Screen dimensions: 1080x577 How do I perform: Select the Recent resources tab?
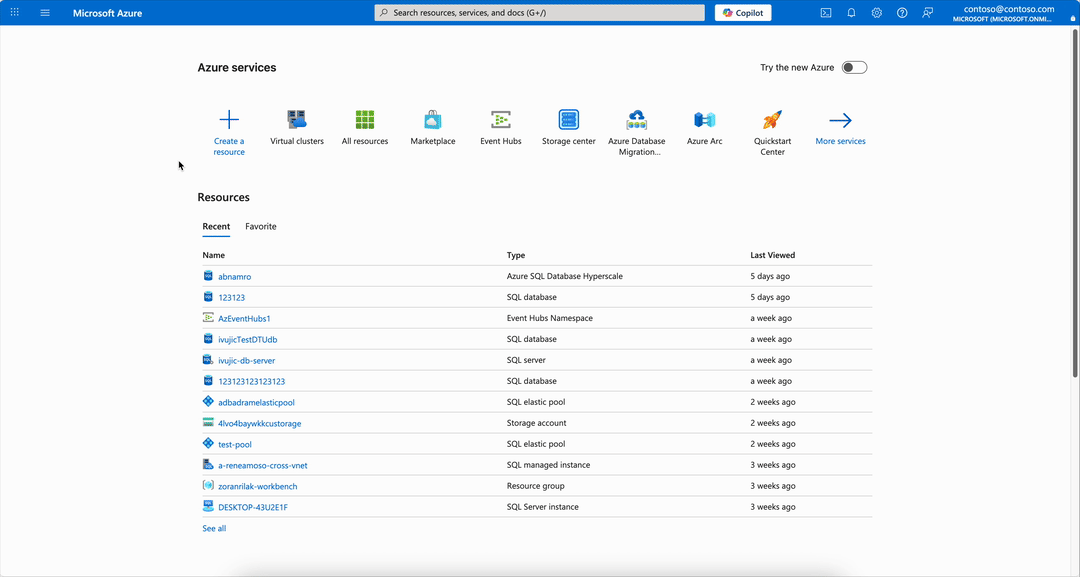click(216, 226)
